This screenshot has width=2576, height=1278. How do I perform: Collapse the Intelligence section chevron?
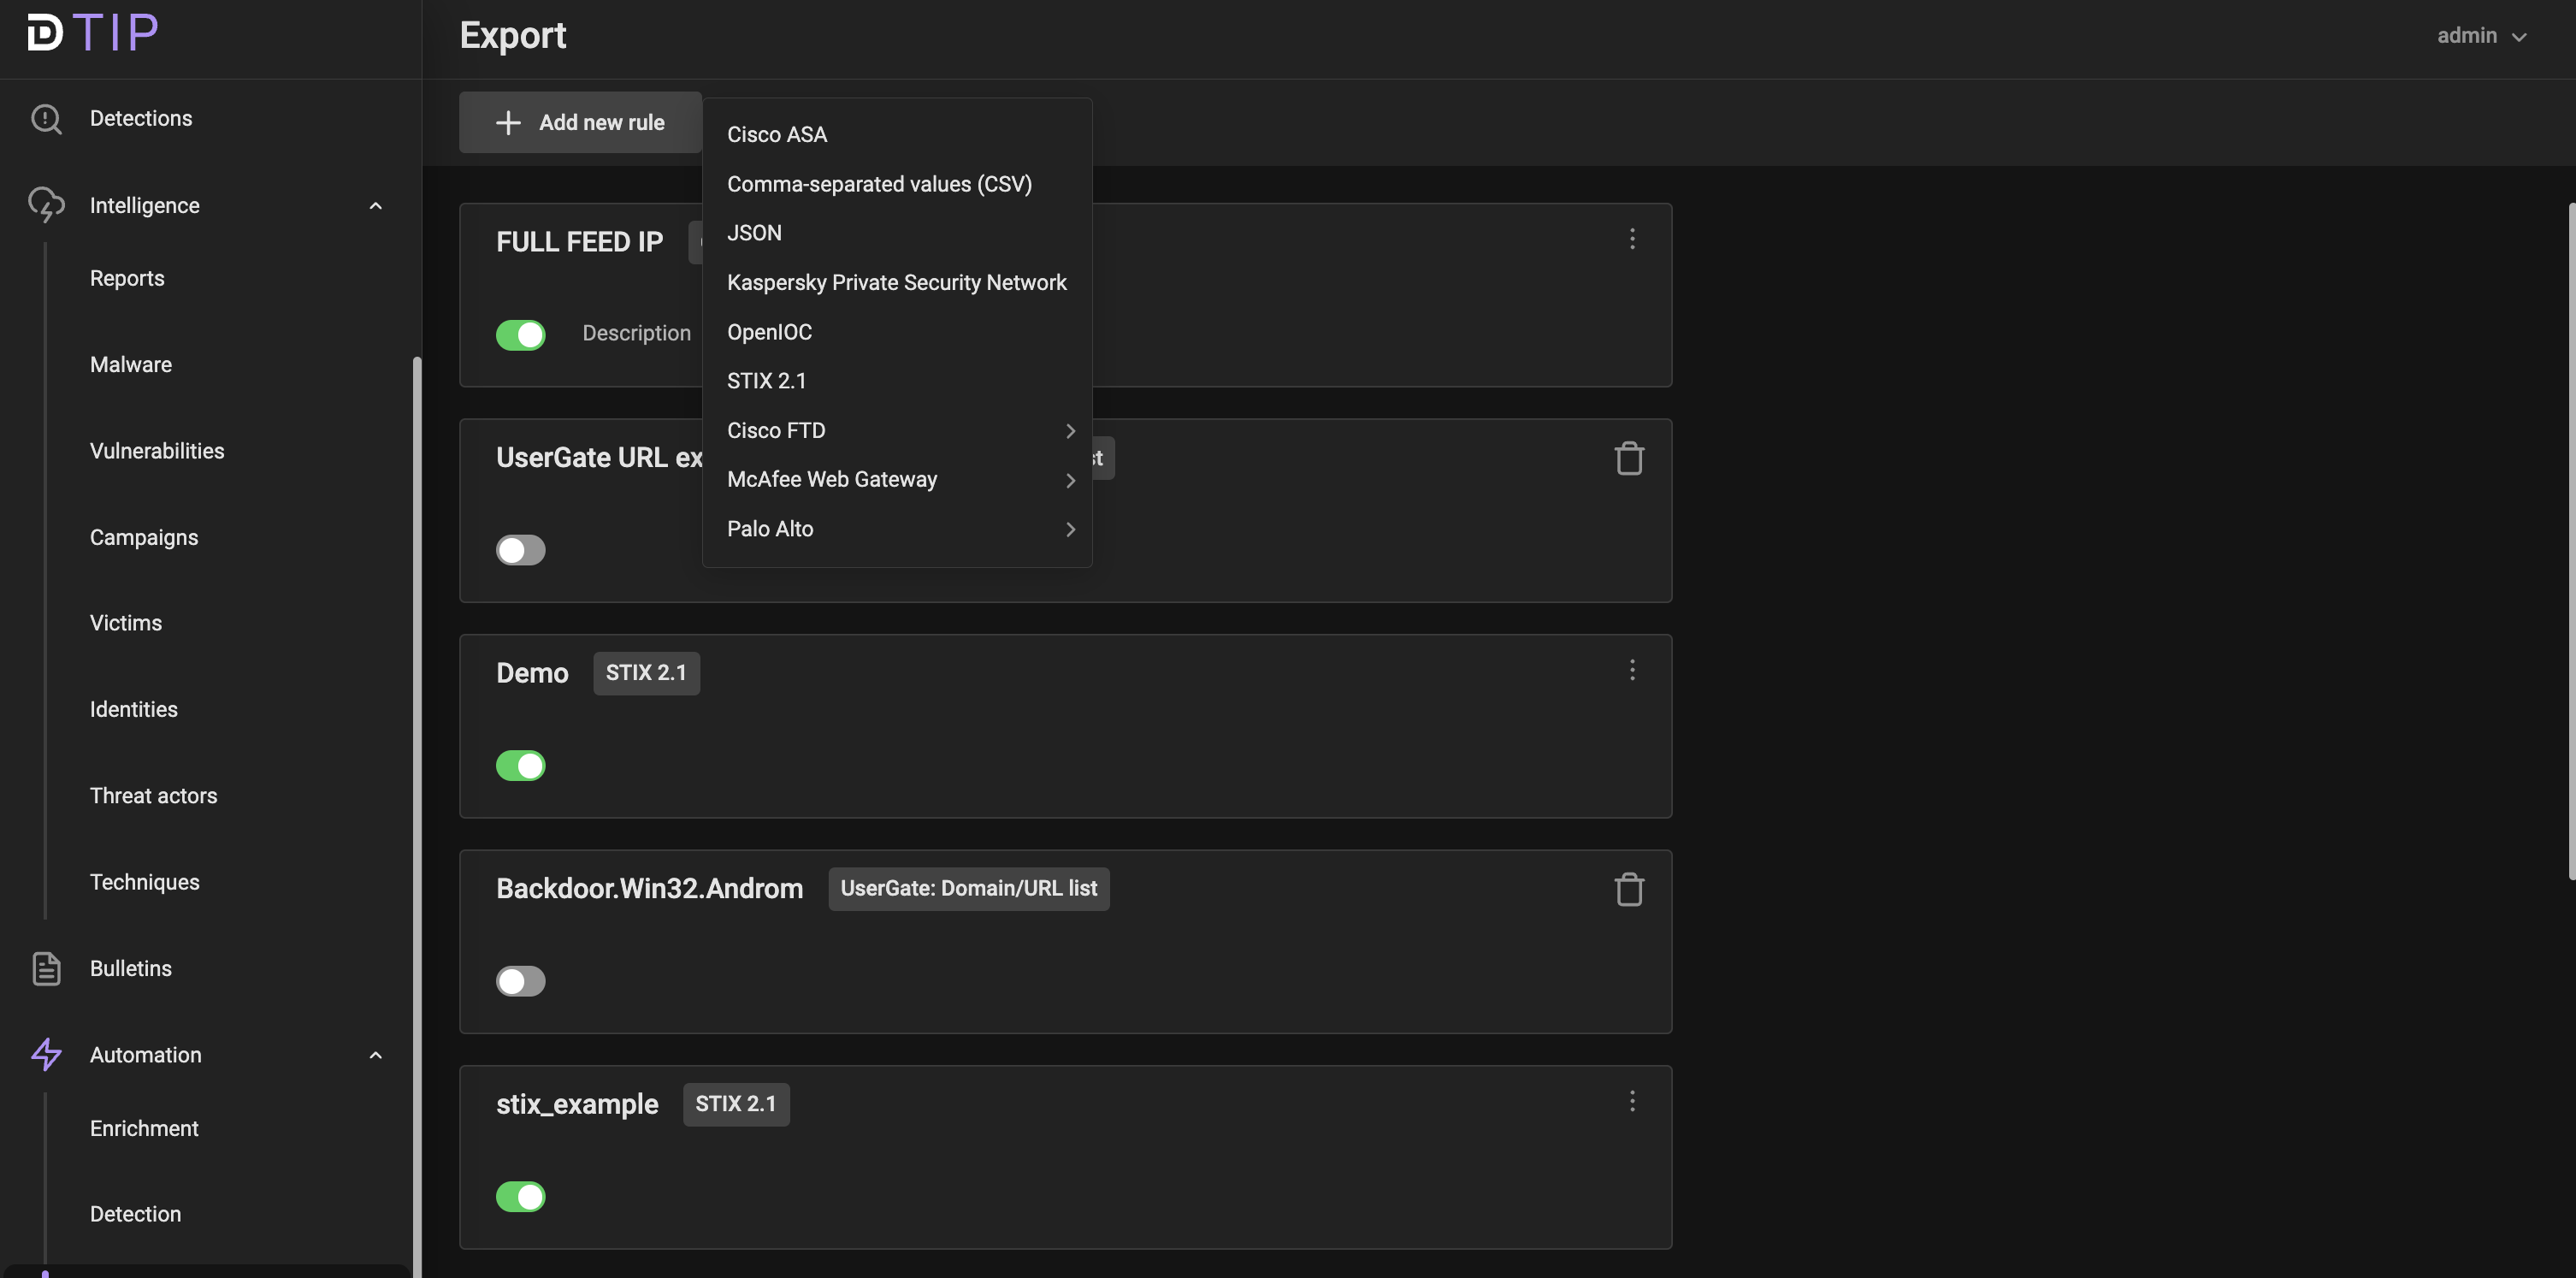(x=376, y=206)
